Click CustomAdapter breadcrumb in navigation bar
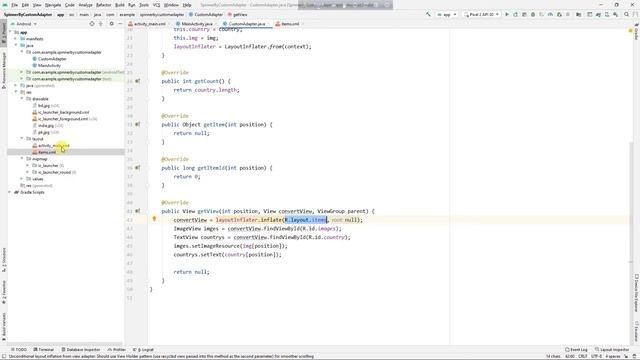This screenshot has width=640, height=360. click(208, 14)
